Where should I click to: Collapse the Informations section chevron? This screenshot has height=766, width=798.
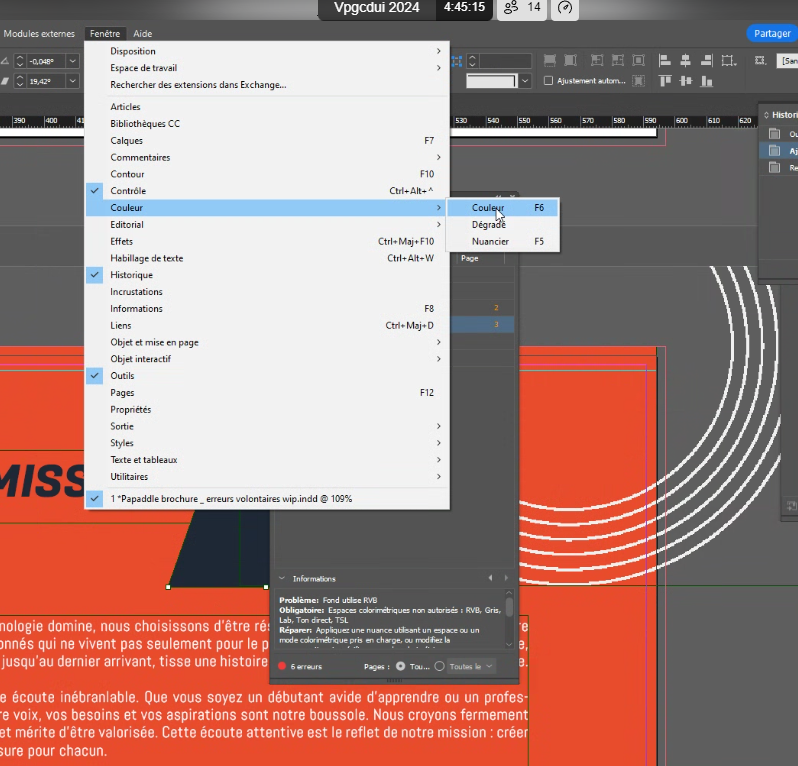coord(282,578)
